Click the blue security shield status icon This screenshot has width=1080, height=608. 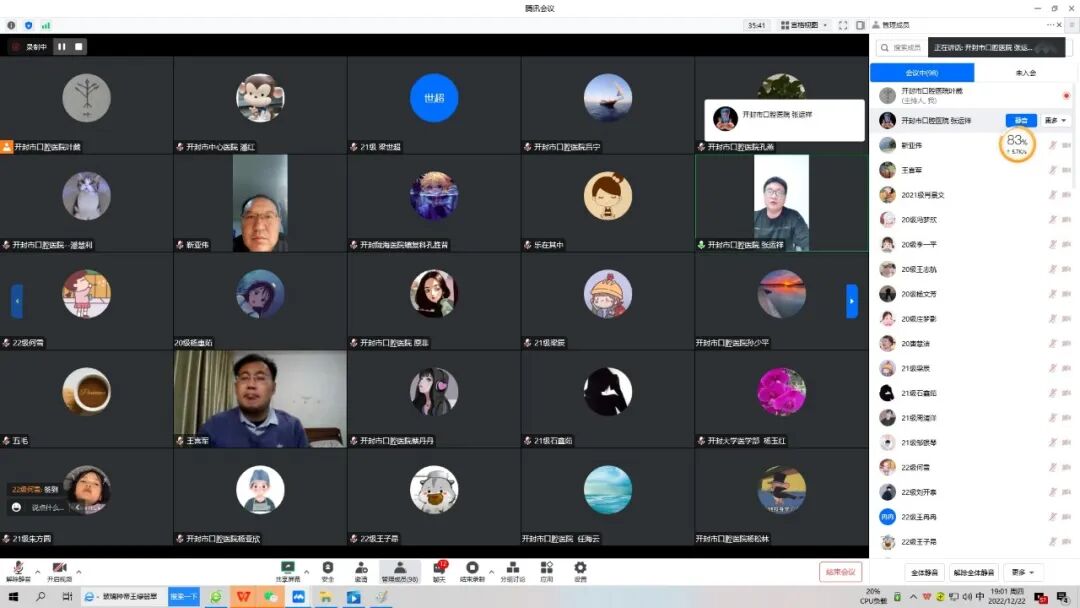pyautogui.click(x=28, y=25)
